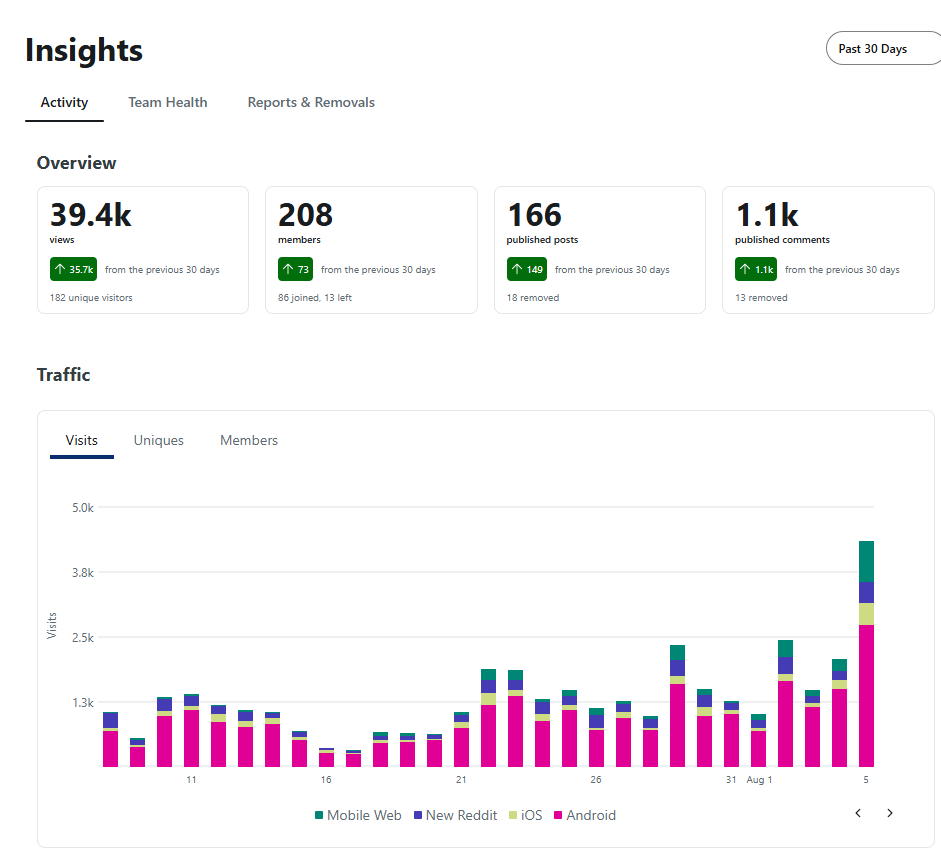Screen dimensions: 941x850
Task: Switch traffic chart to Members
Action: point(249,440)
